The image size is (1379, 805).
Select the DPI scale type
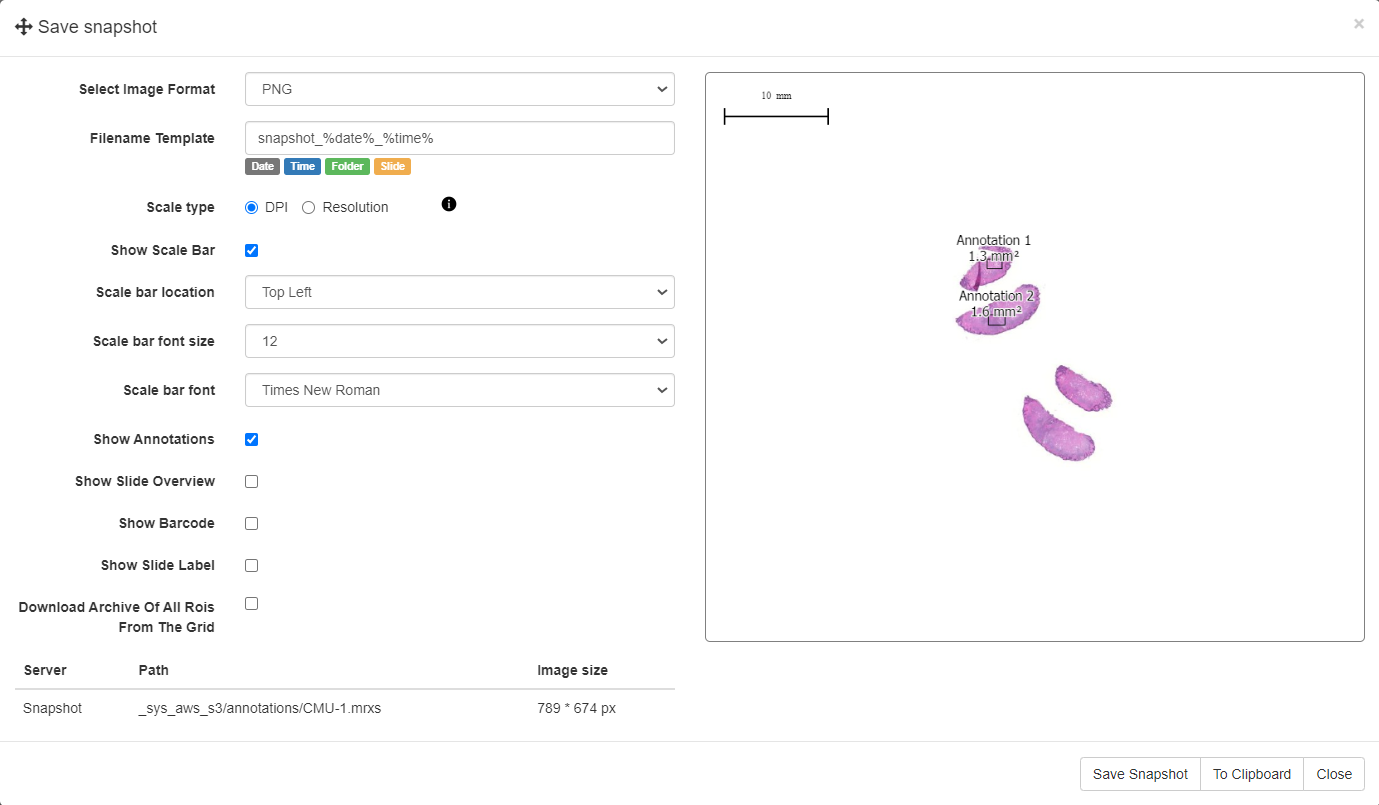tap(252, 208)
